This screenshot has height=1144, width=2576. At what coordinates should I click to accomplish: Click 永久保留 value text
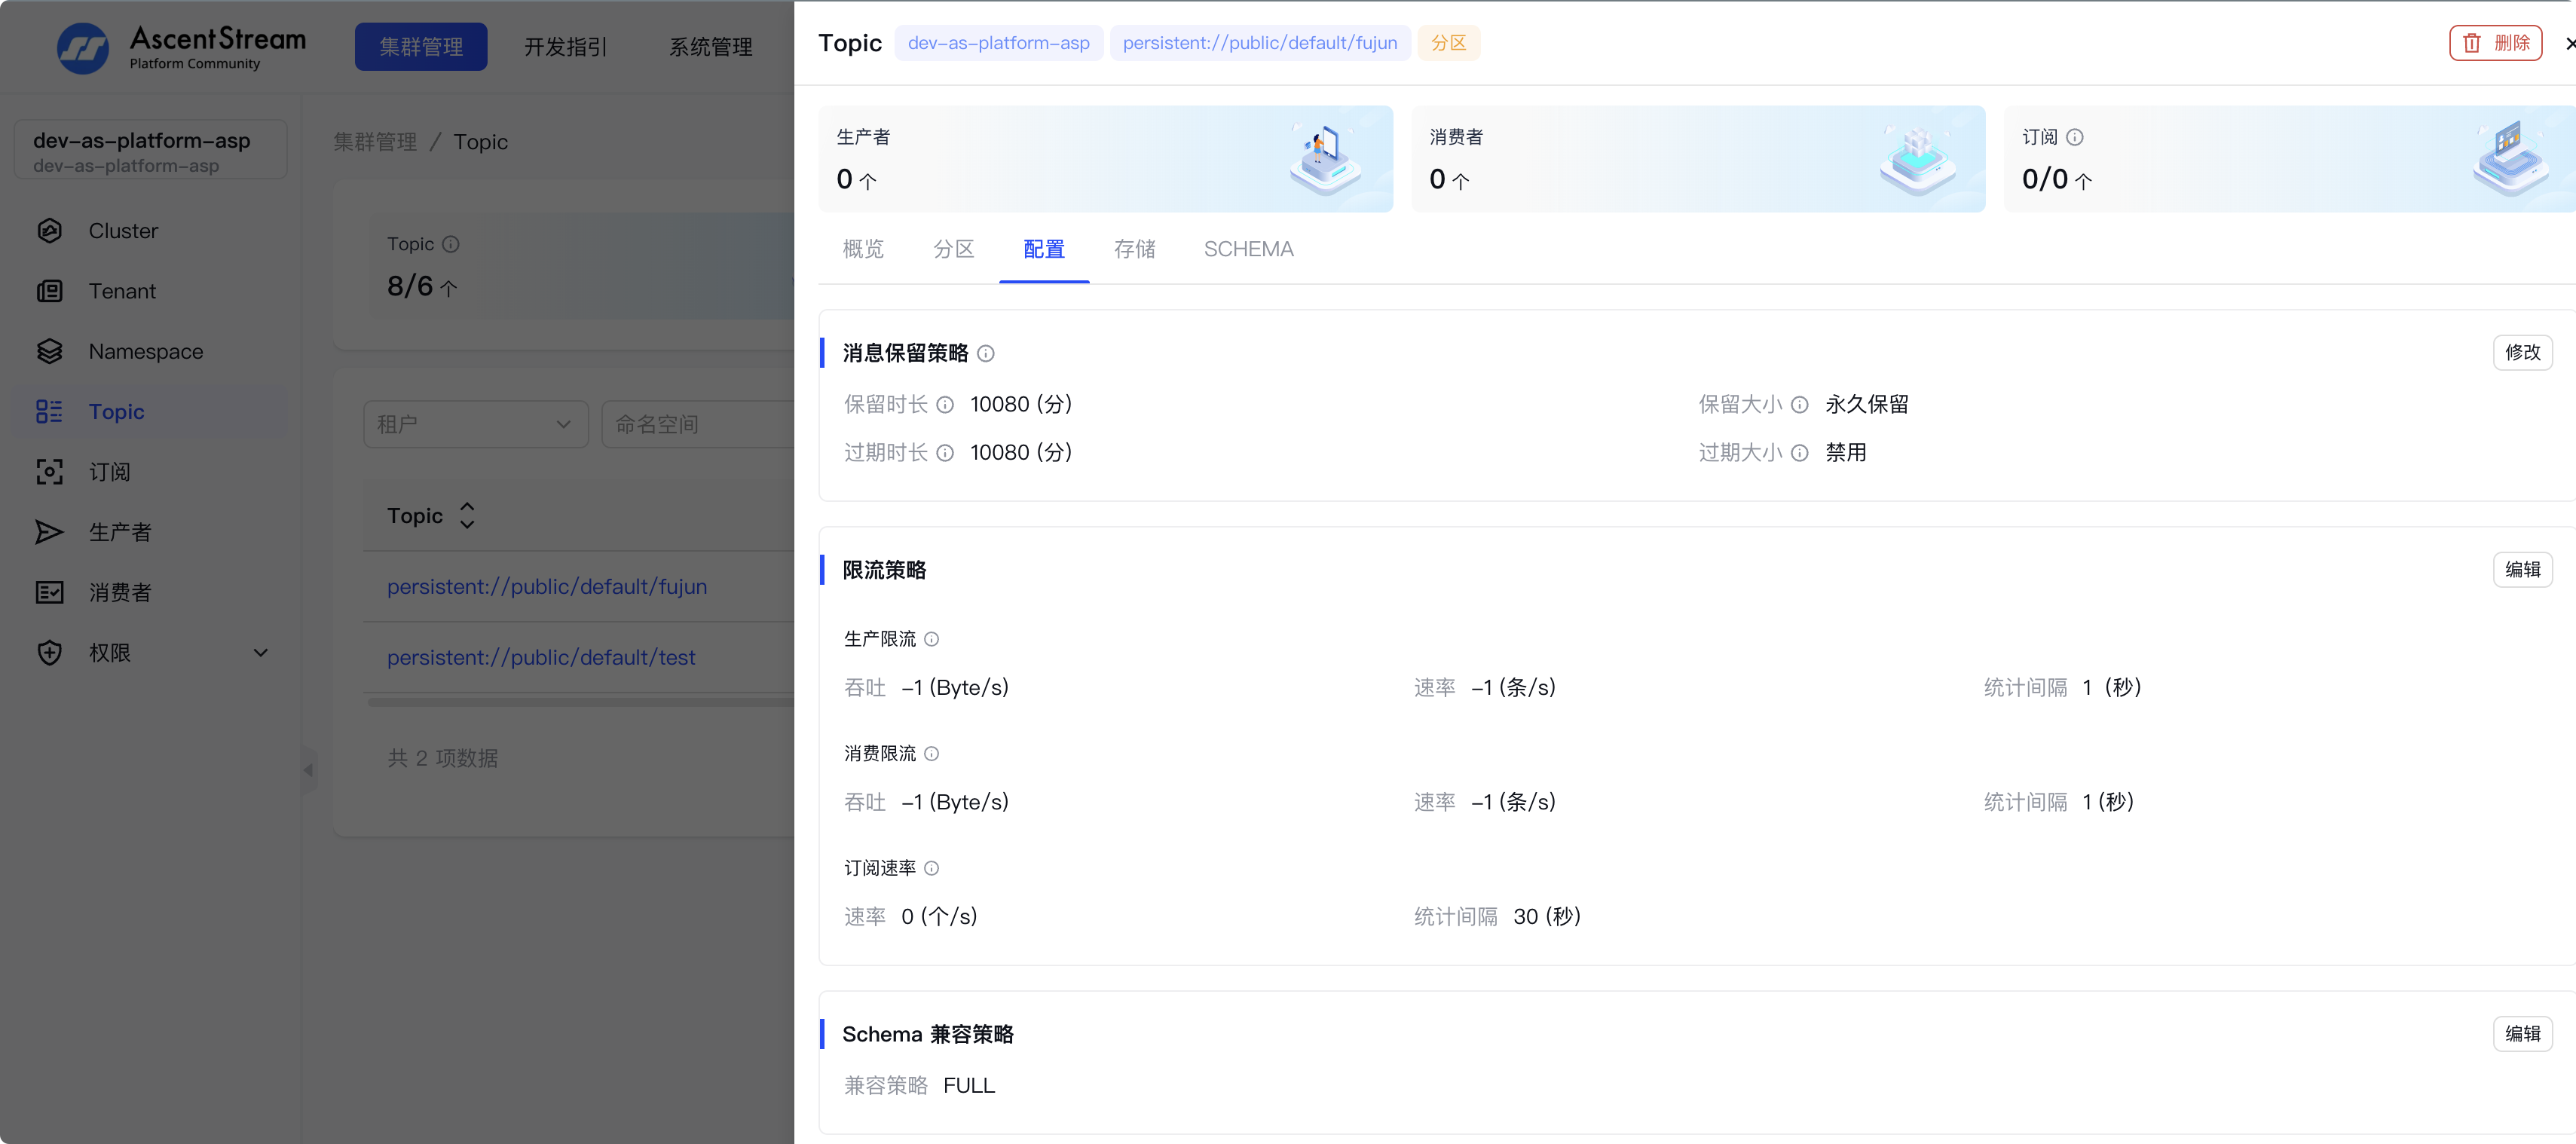(1867, 404)
